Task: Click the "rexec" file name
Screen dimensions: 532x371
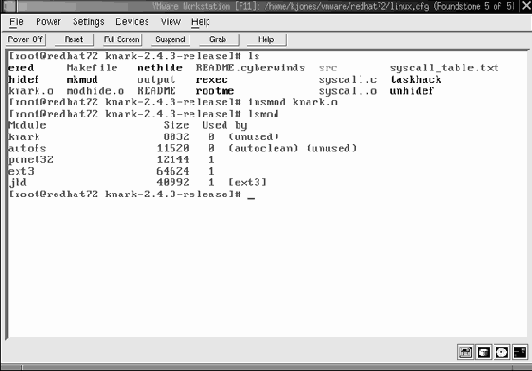Action: click(211, 79)
